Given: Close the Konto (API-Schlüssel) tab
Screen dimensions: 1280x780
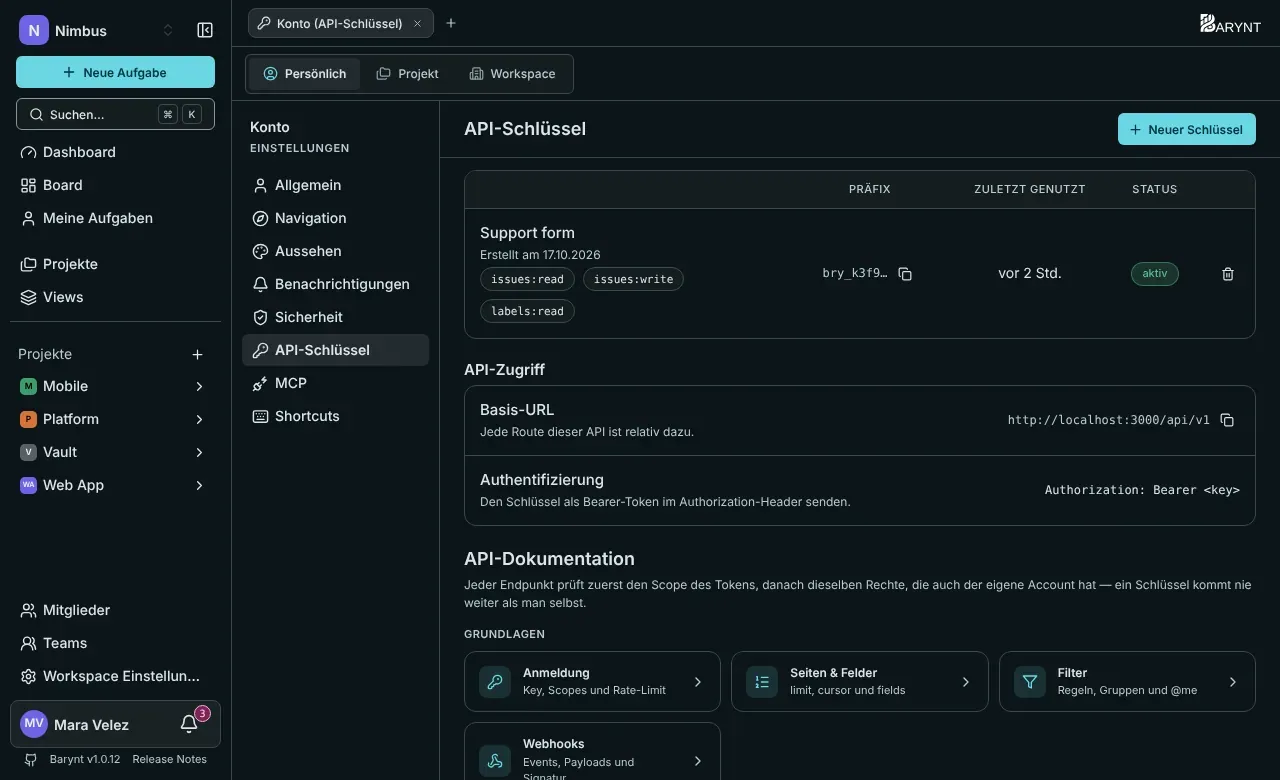Looking at the screenshot, I should pos(418,23).
